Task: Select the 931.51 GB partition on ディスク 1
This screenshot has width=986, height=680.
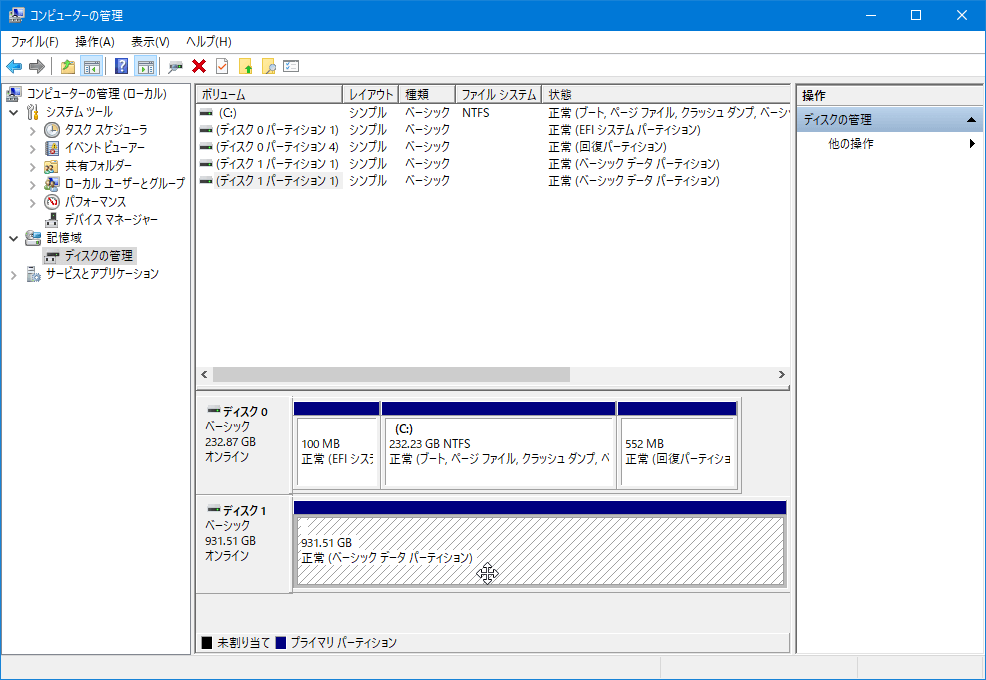Action: (x=540, y=550)
